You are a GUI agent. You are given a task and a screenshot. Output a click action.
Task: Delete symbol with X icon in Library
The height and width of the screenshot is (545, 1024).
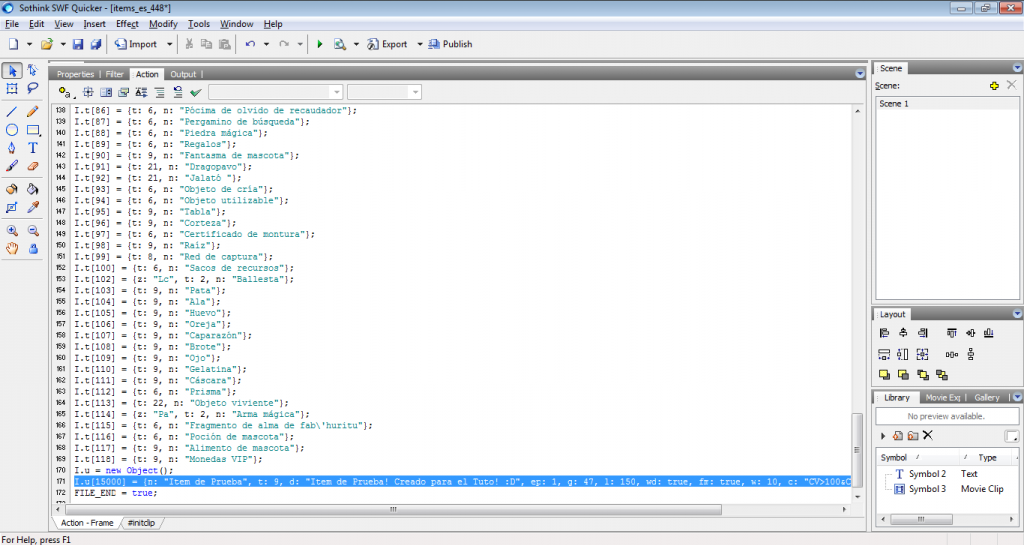point(928,435)
